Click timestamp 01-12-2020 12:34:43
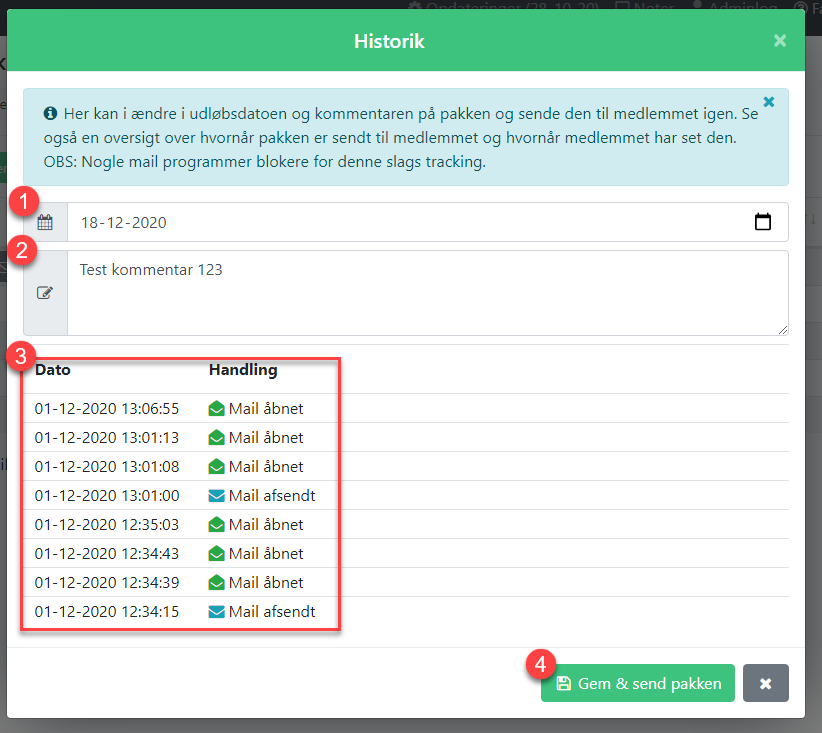Viewport: 822px width, 733px height. (107, 554)
